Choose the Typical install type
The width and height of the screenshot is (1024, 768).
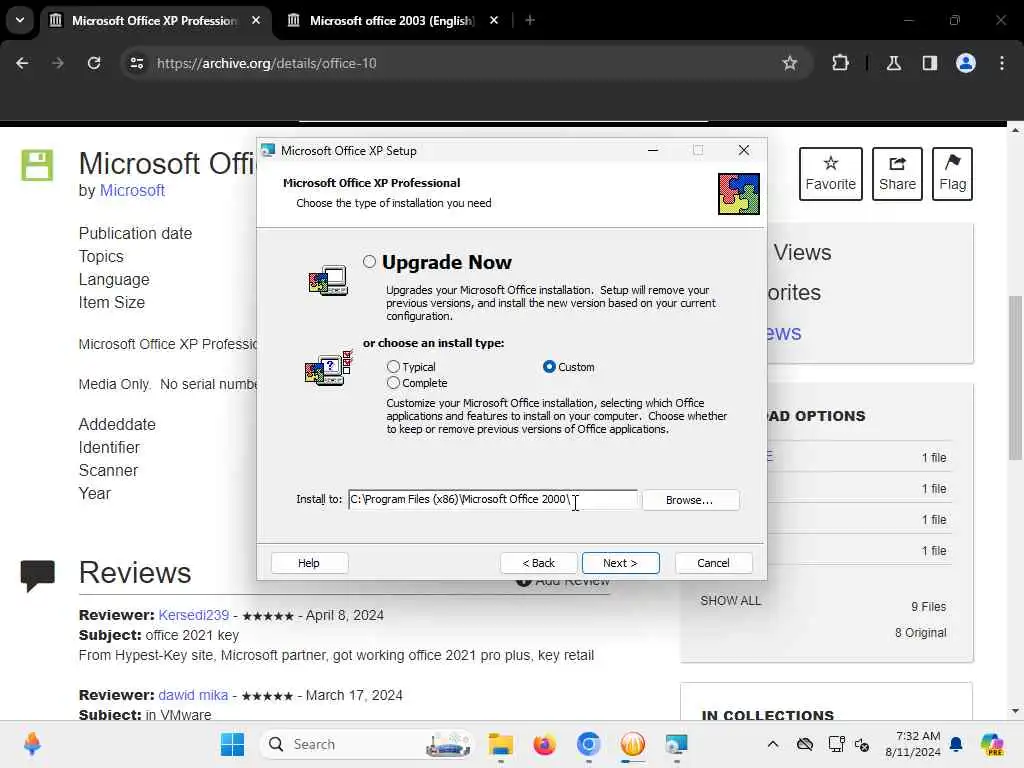(393, 366)
